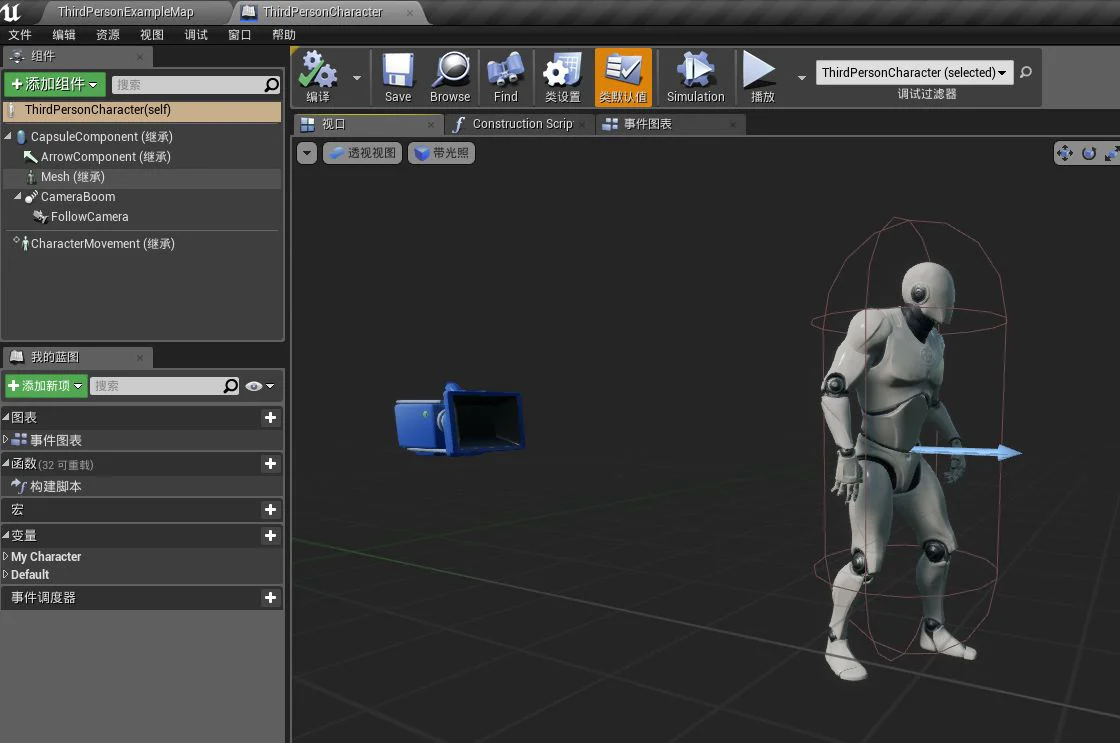Select CapsuleComponent in component tree
Viewport: 1120px width, 743px height.
point(101,136)
